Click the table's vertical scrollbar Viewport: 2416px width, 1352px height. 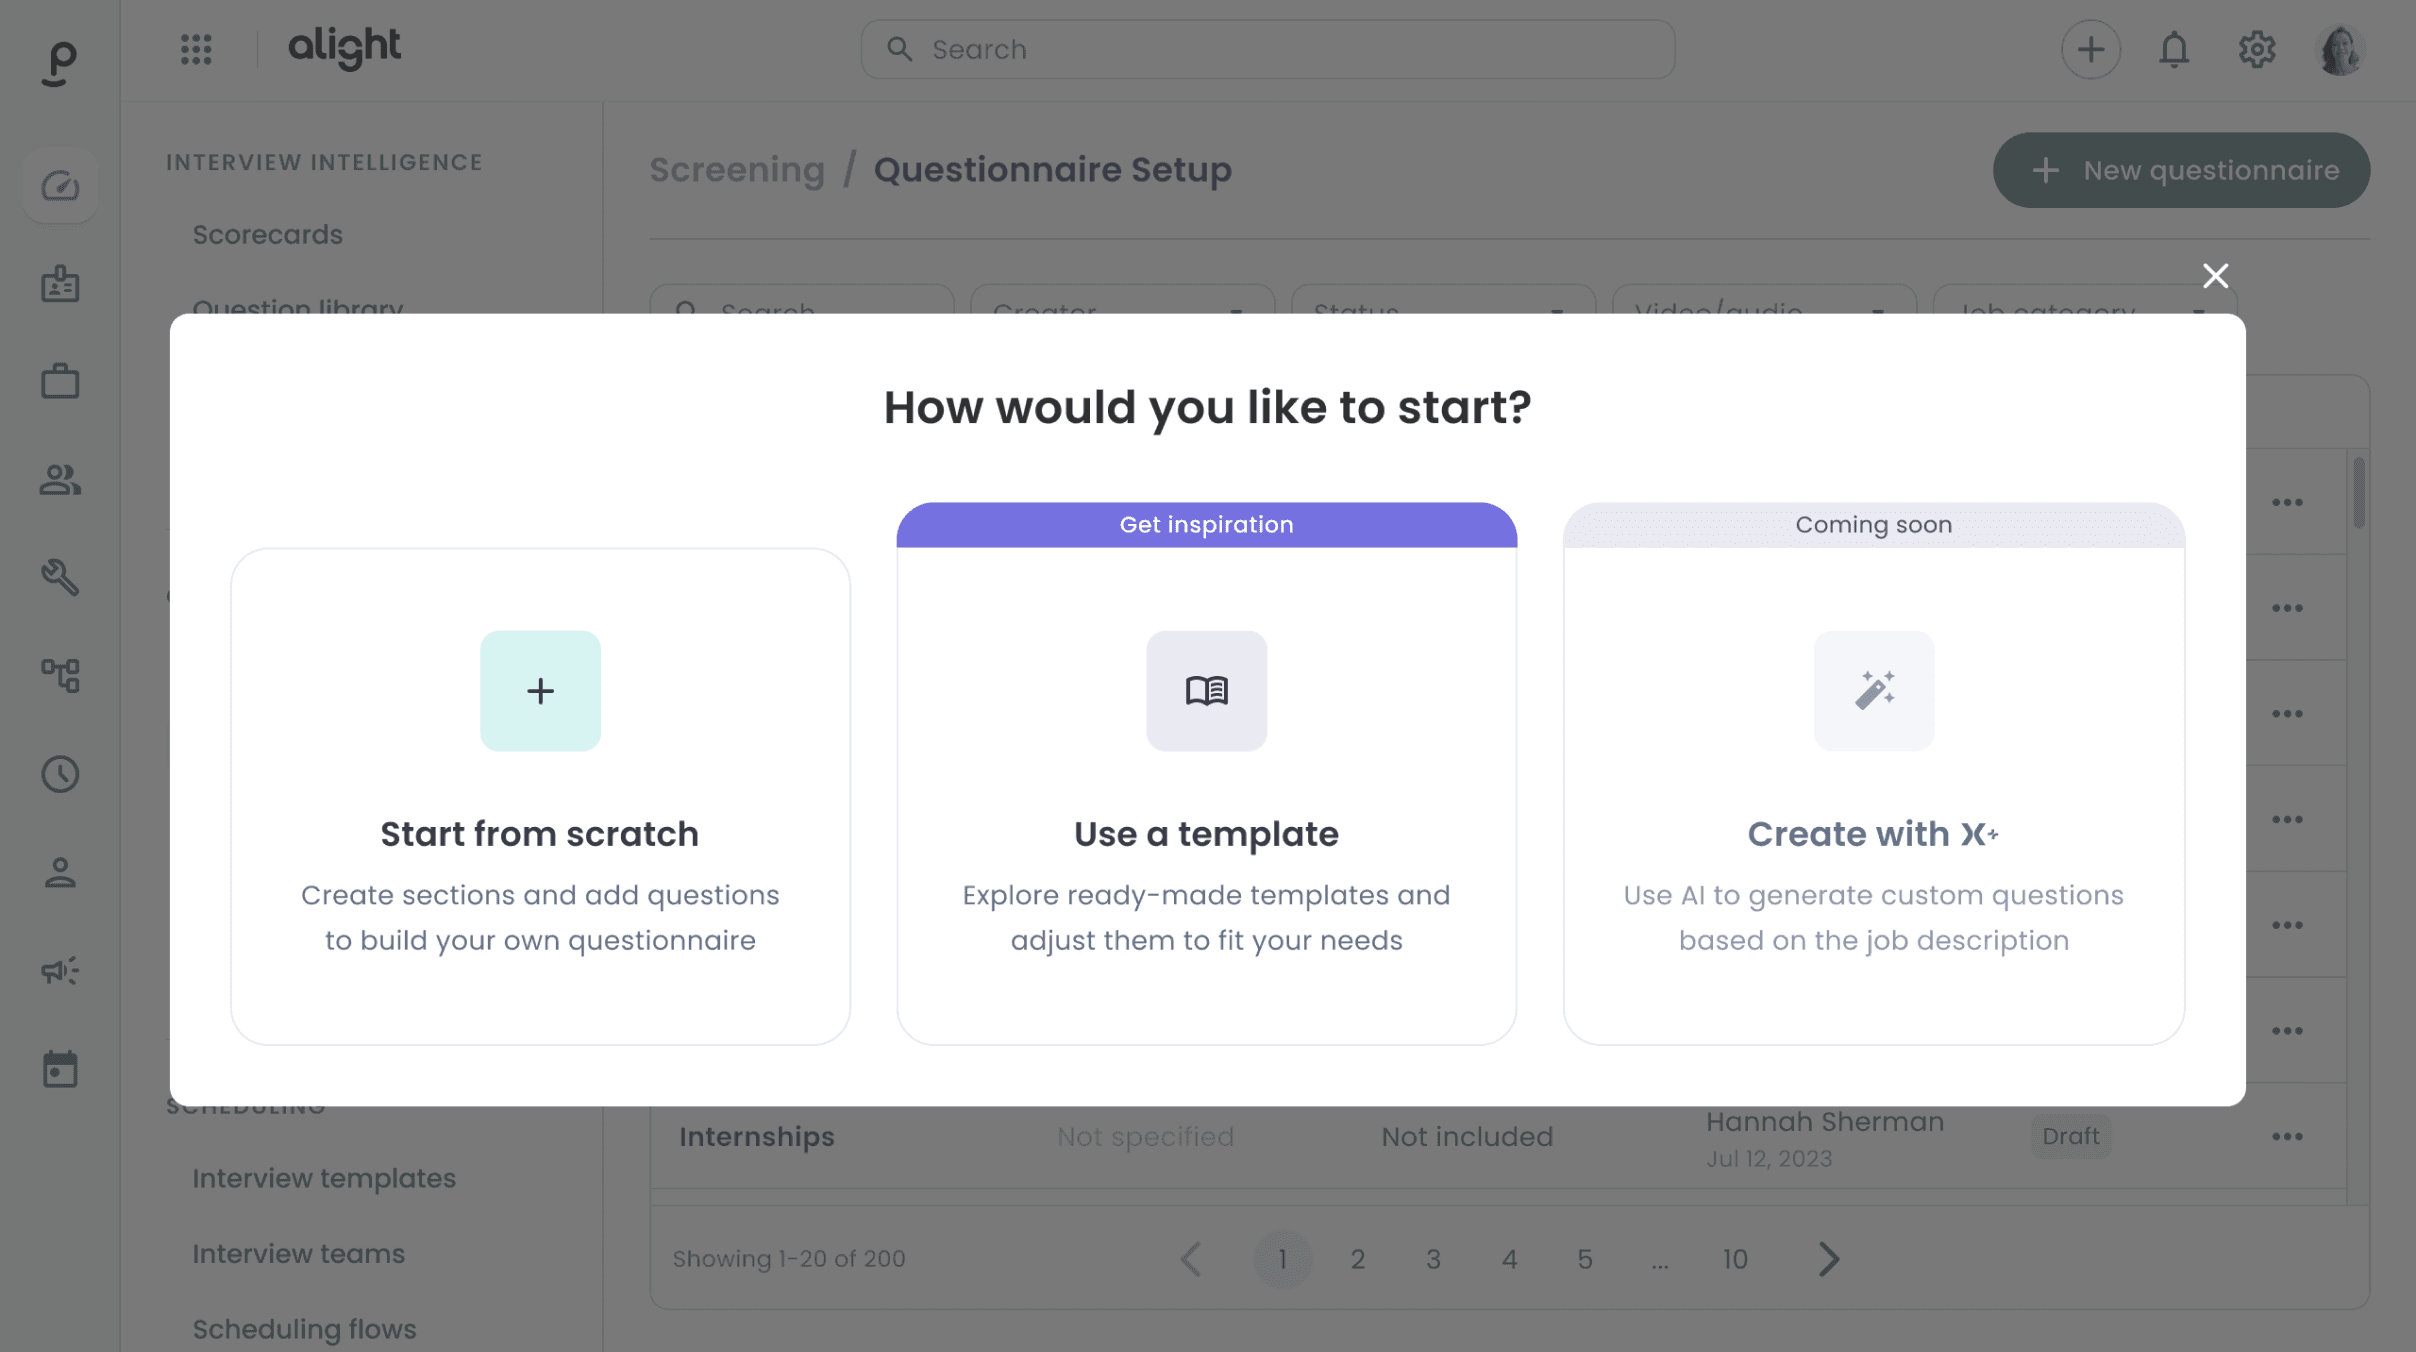tap(2359, 493)
